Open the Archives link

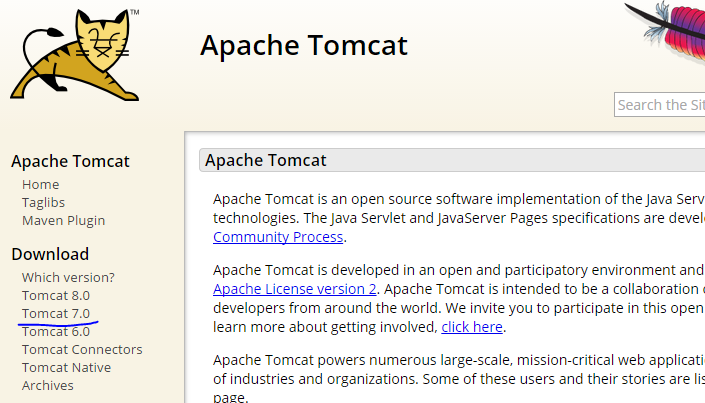pyautogui.click(x=48, y=385)
